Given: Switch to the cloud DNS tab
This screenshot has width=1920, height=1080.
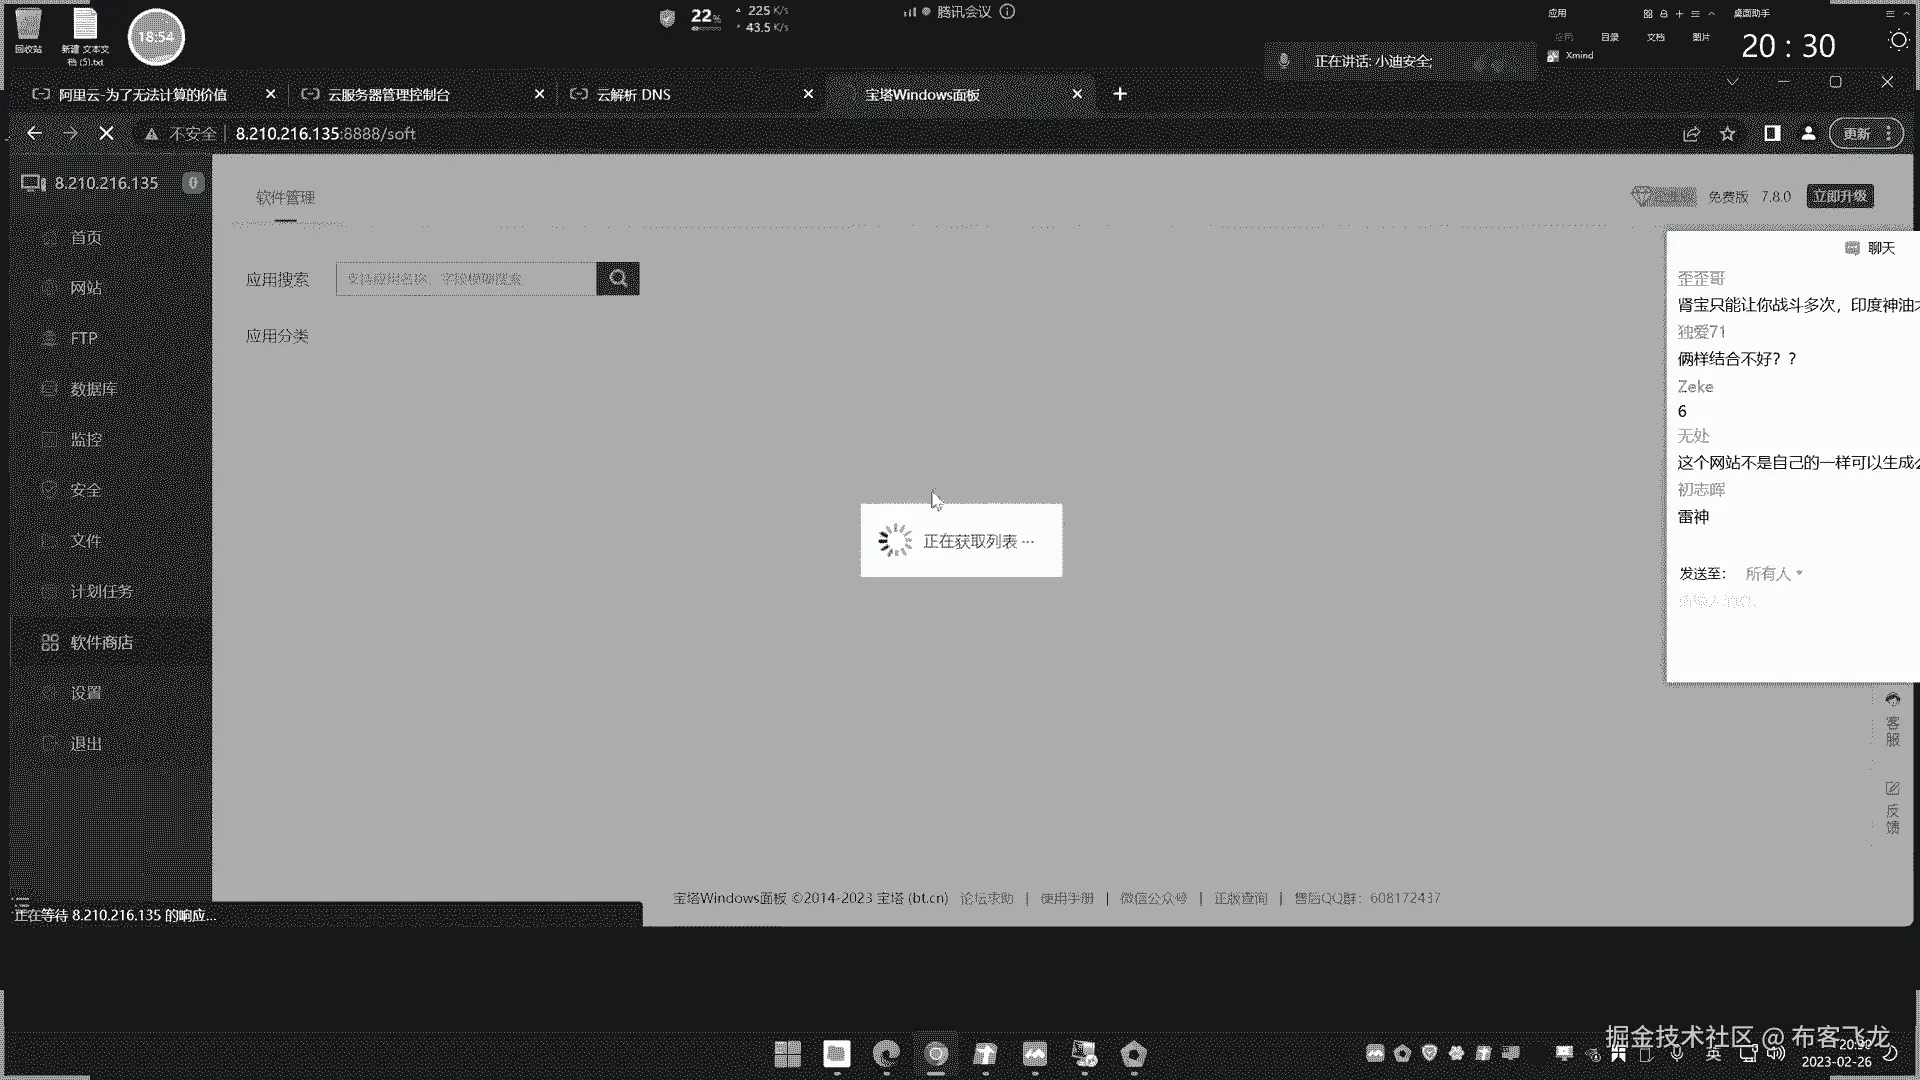Looking at the screenshot, I should click(x=633, y=94).
